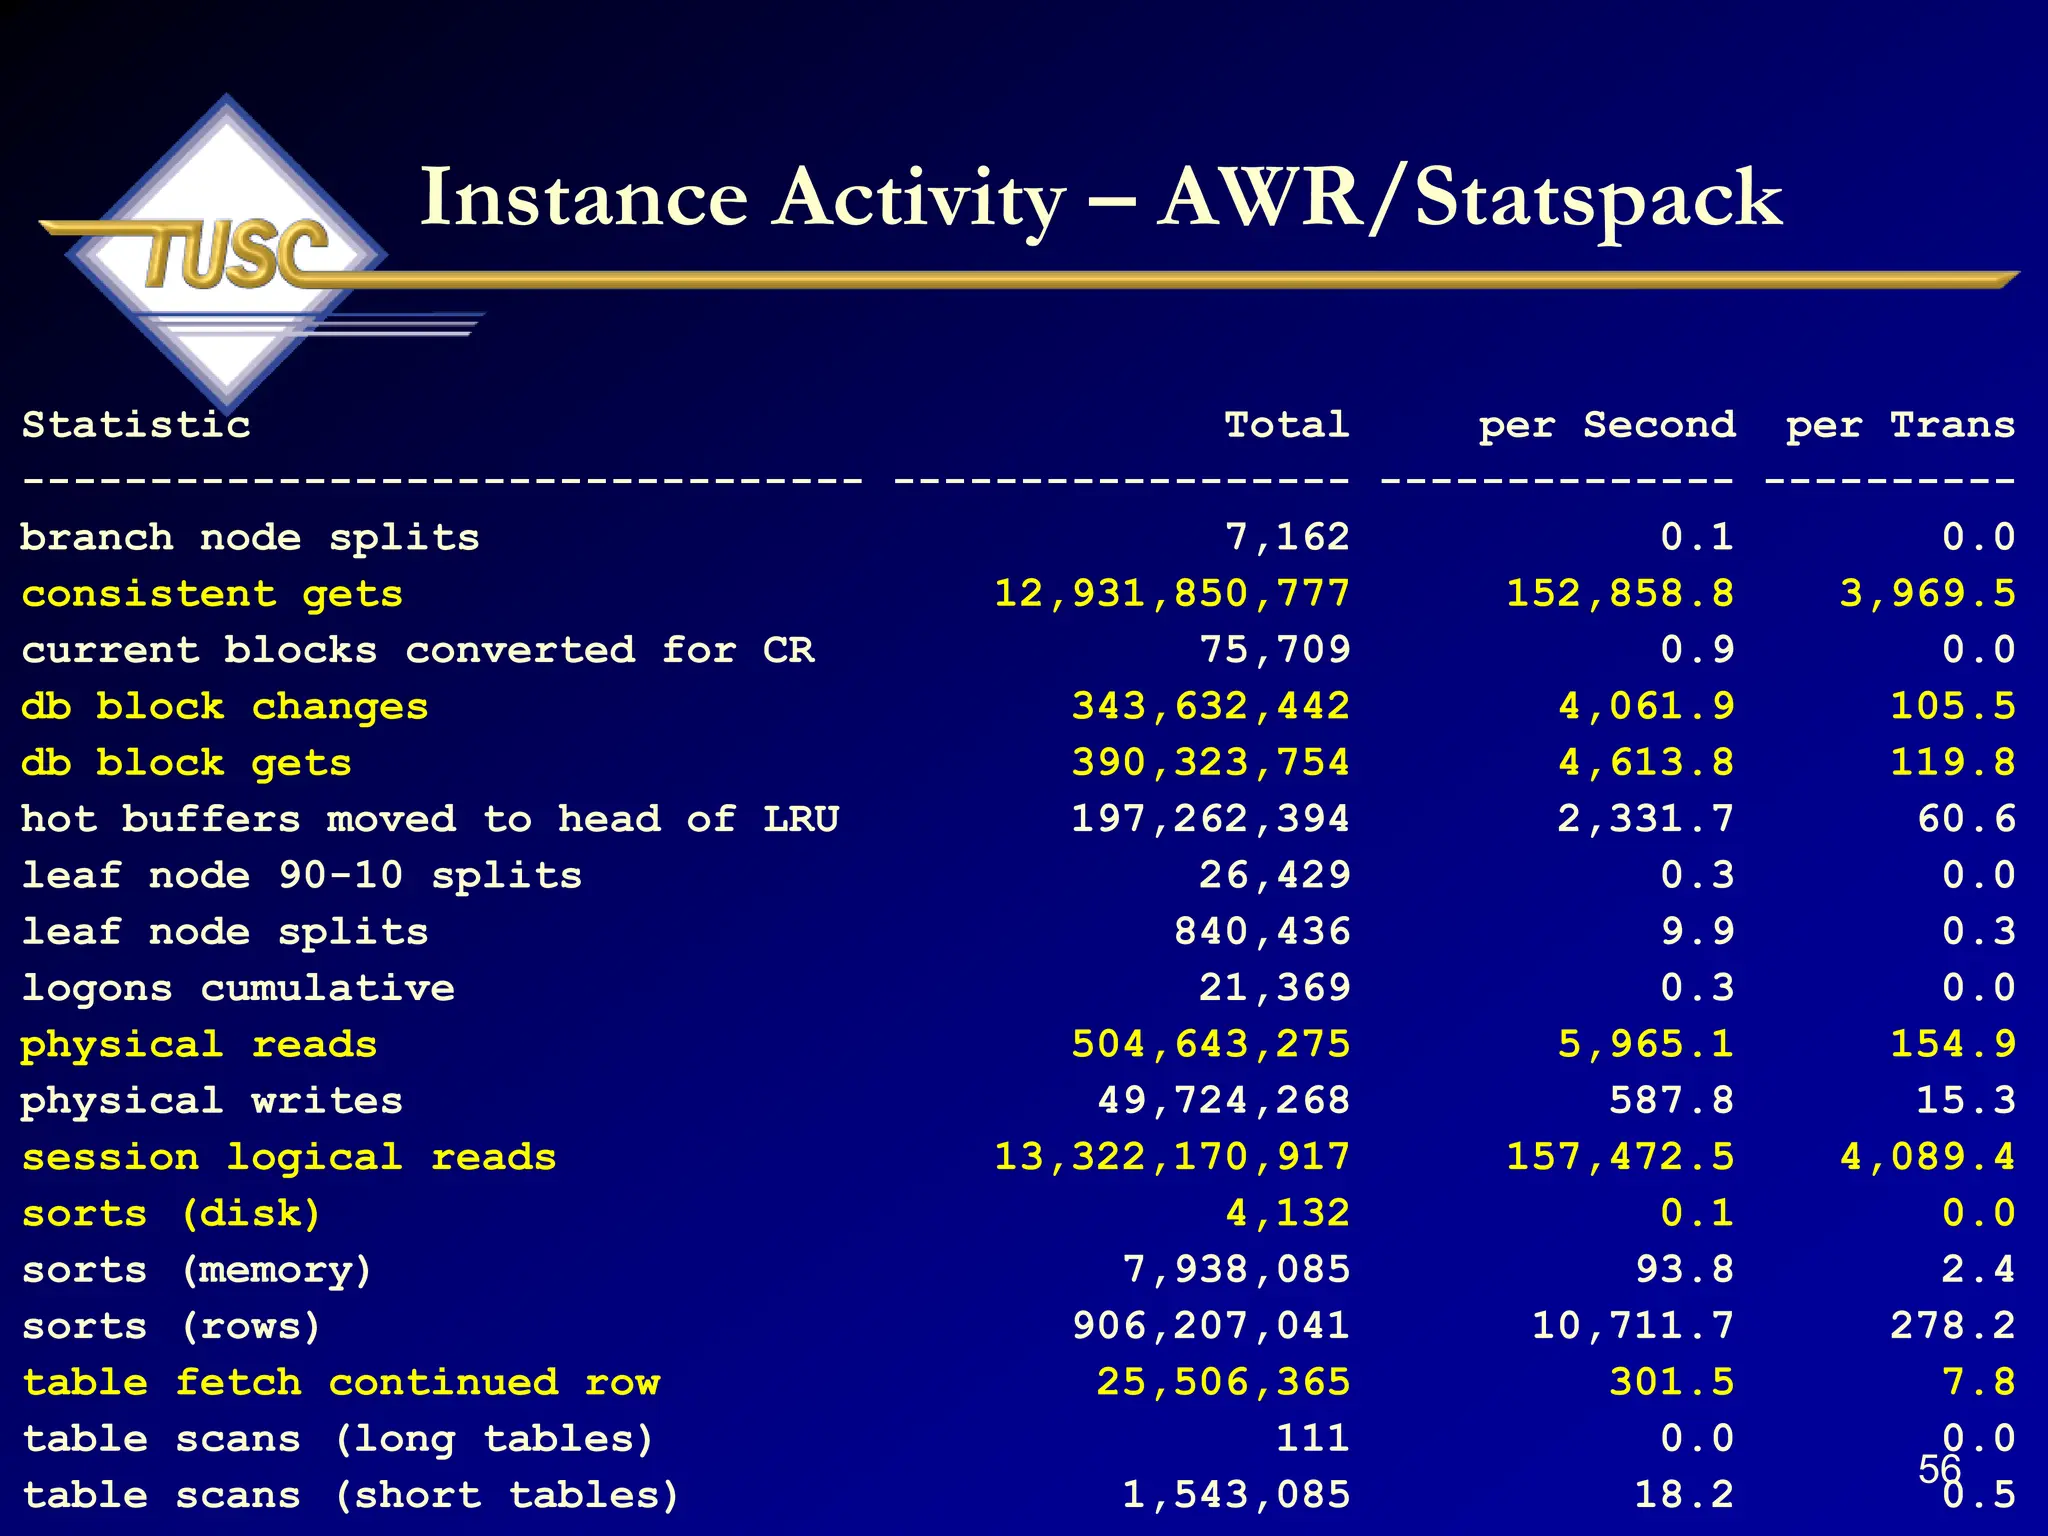2048x1536 pixels.
Task: Click the 'sorts (rows)' row label
Action: pyautogui.click(x=172, y=1326)
